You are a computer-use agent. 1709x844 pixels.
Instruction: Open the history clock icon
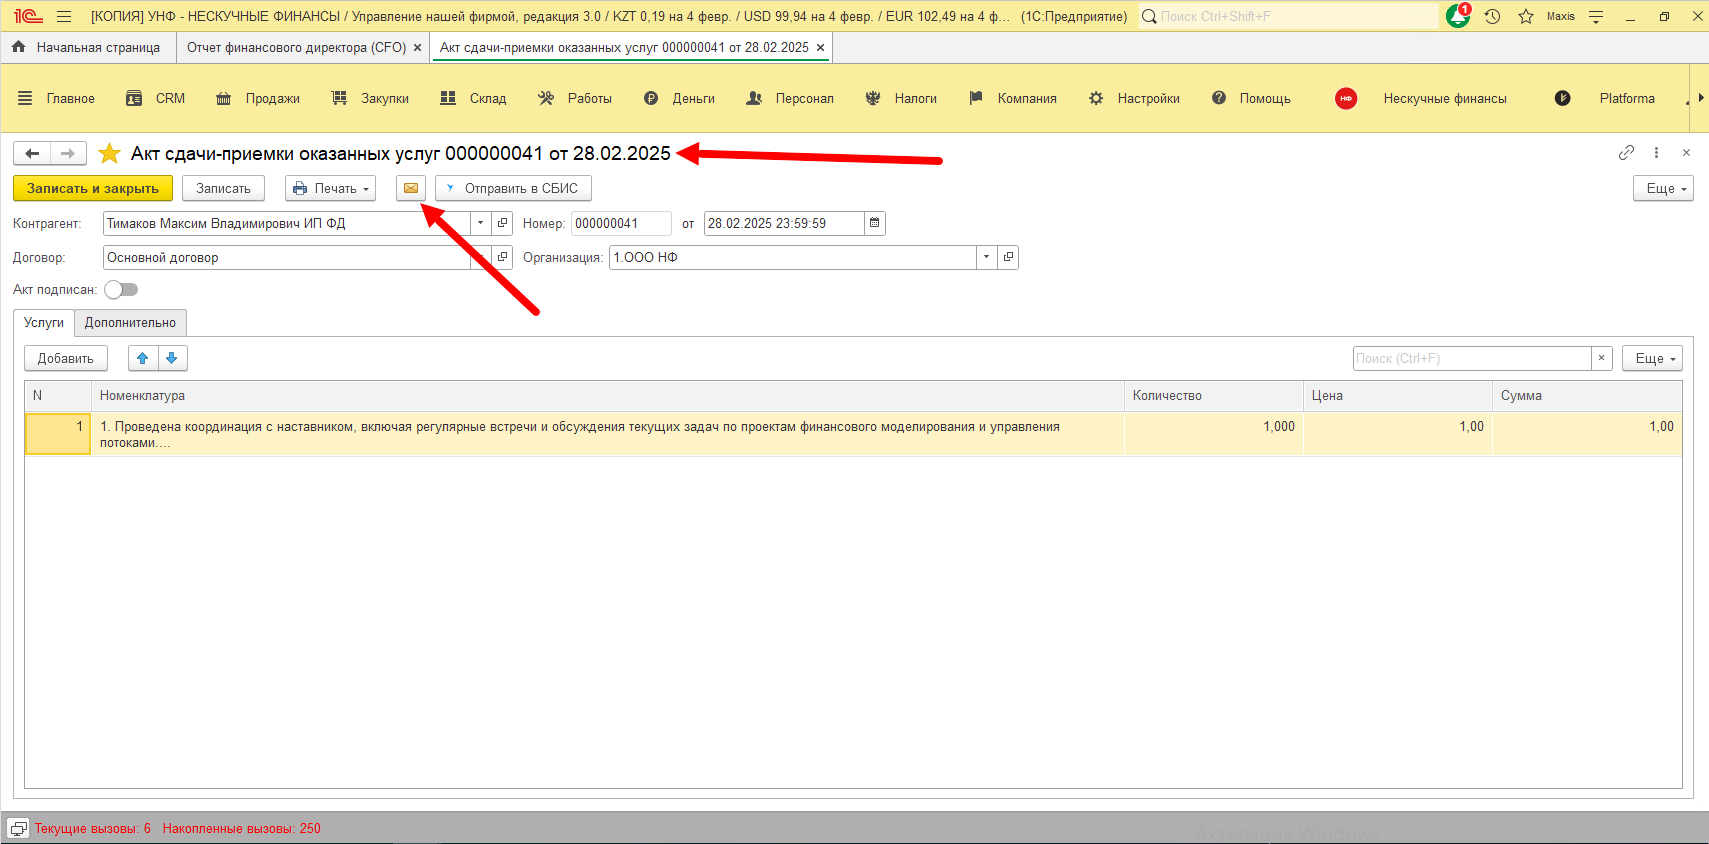[x=1492, y=16]
